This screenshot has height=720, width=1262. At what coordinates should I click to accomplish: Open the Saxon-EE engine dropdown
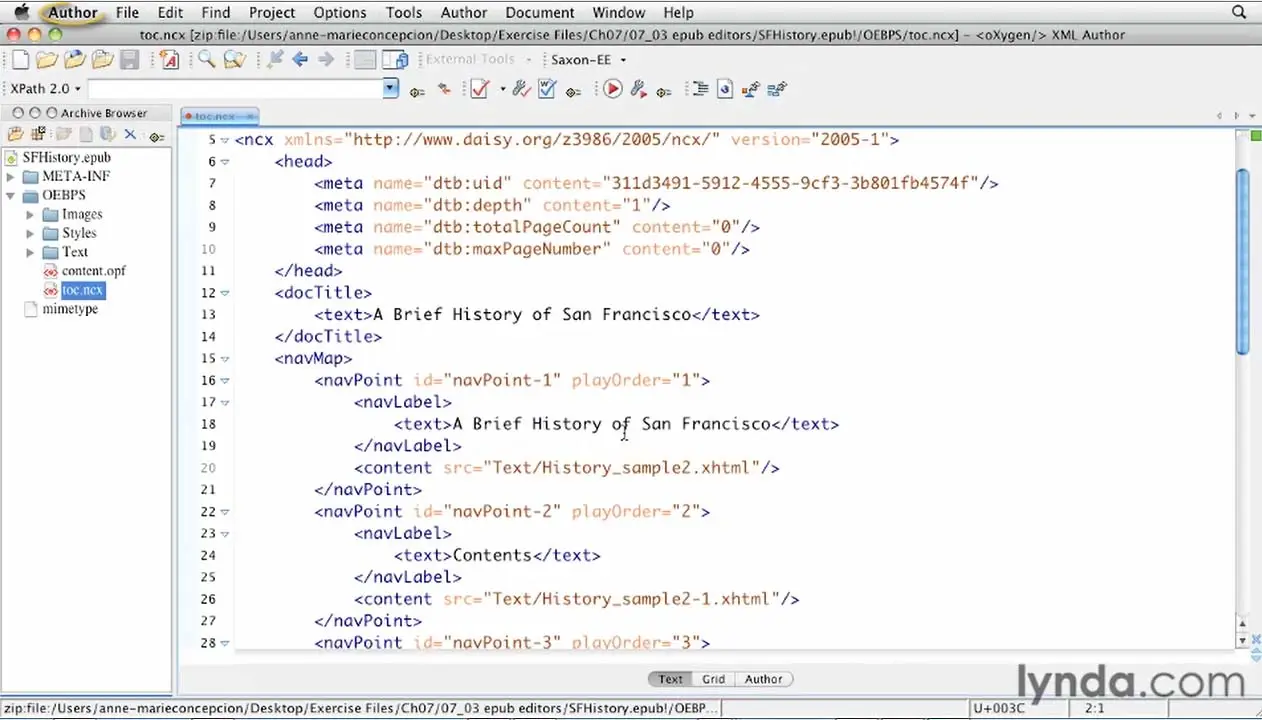tap(586, 60)
